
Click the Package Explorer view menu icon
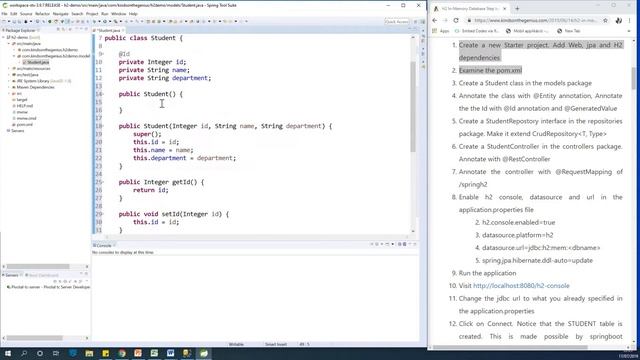pyautogui.click(x=76, y=29)
